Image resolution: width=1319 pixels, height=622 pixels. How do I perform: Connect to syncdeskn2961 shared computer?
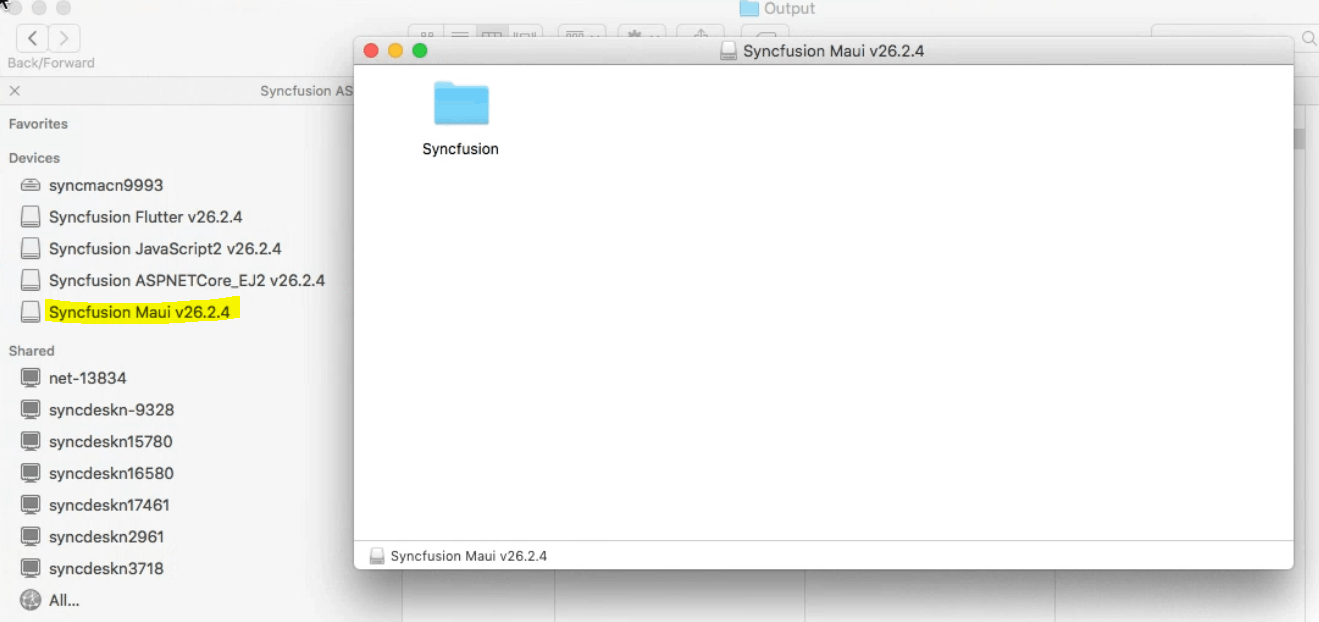tap(106, 537)
